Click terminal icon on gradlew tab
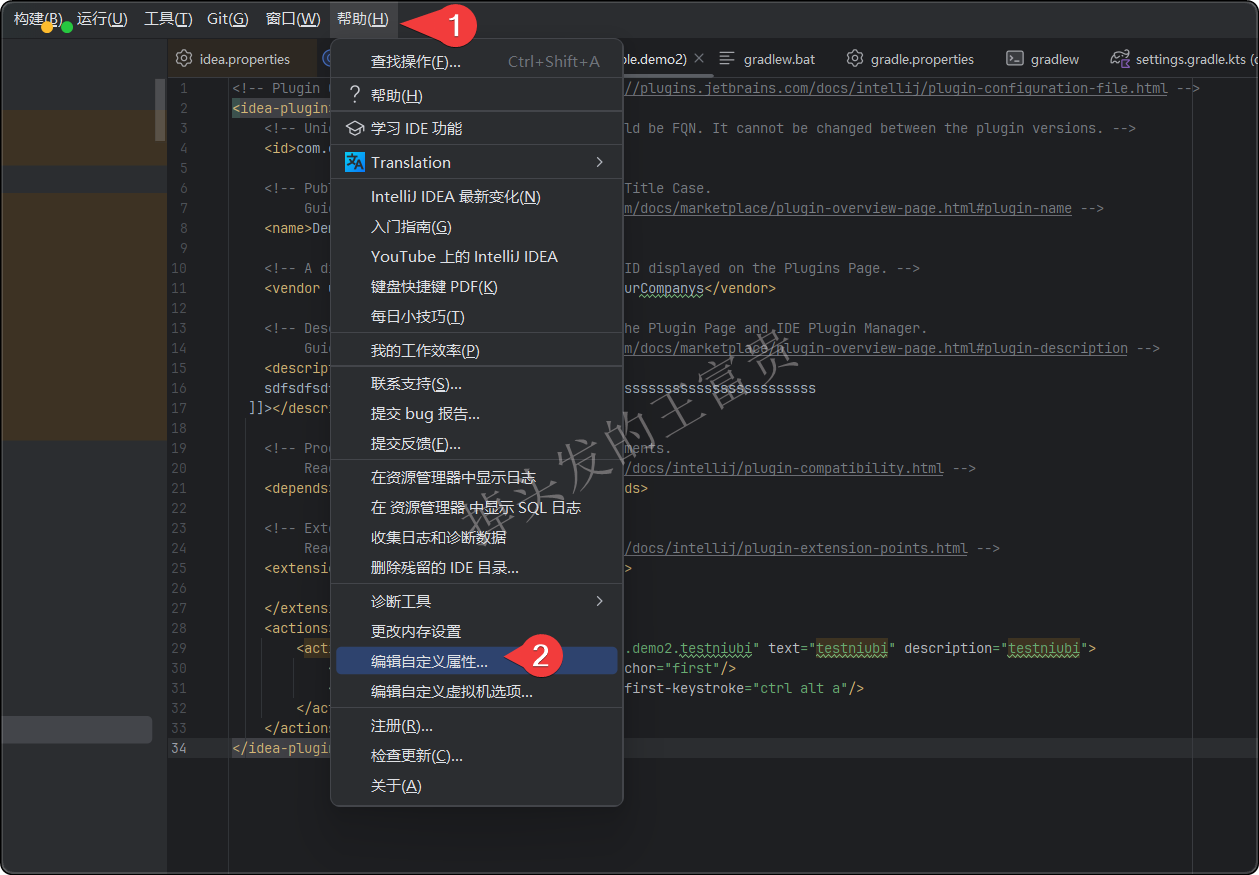The image size is (1259, 875). [x=1015, y=59]
